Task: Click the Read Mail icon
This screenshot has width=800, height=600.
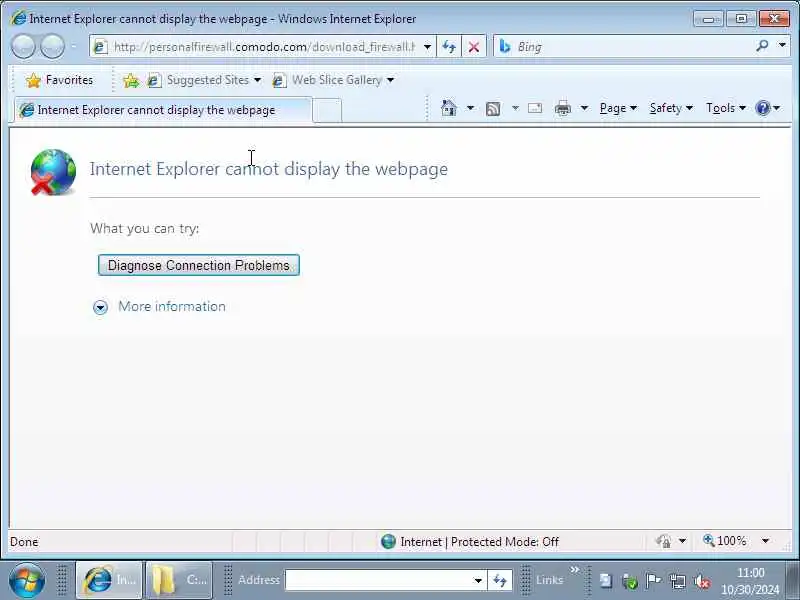Action: coord(535,108)
